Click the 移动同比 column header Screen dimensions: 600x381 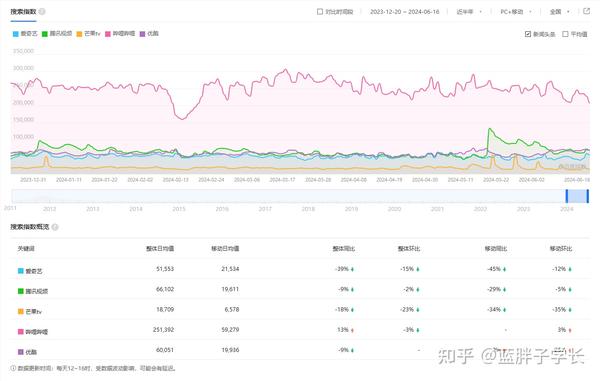pos(496,249)
